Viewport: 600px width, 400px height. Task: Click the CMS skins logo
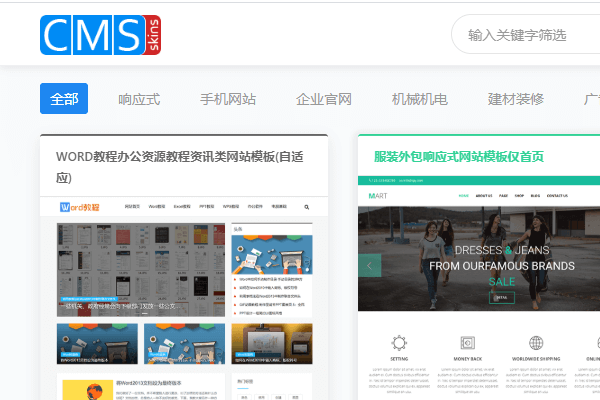click(x=100, y=35)
